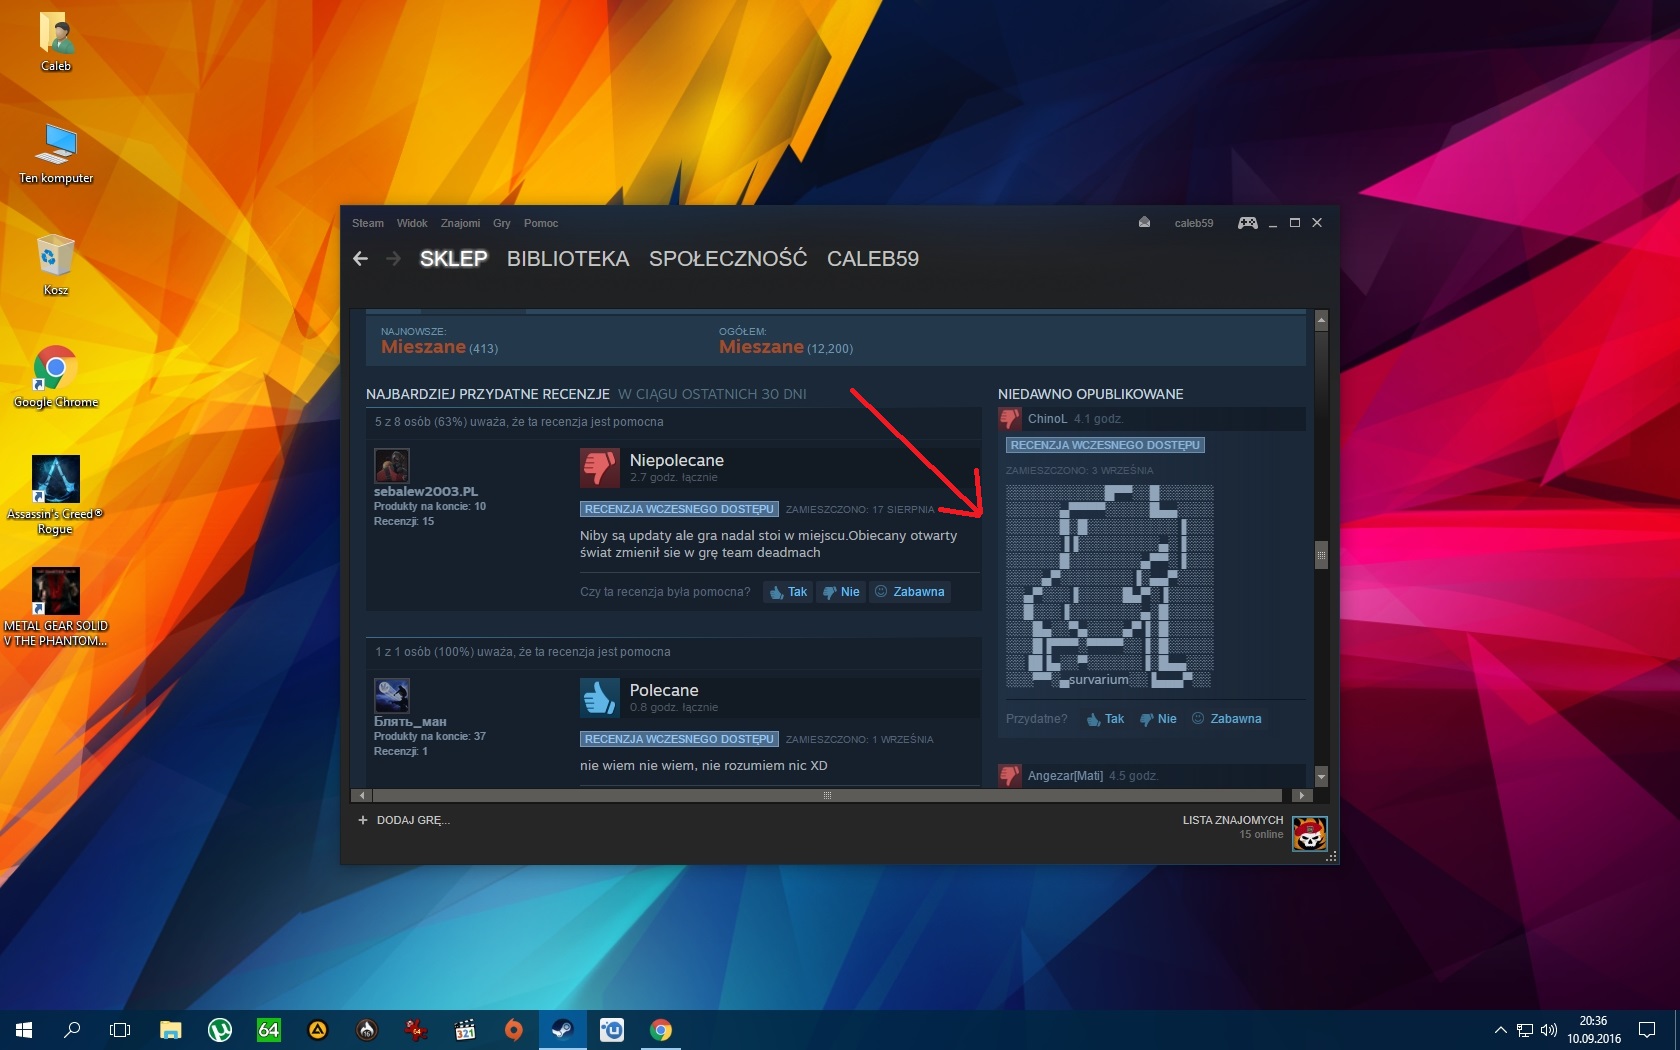Image resolution: width=1680 pixels, height=1050 pixels.
Task: Open the taskbar clock showing 20:36
Action: click(1593, 1030)
